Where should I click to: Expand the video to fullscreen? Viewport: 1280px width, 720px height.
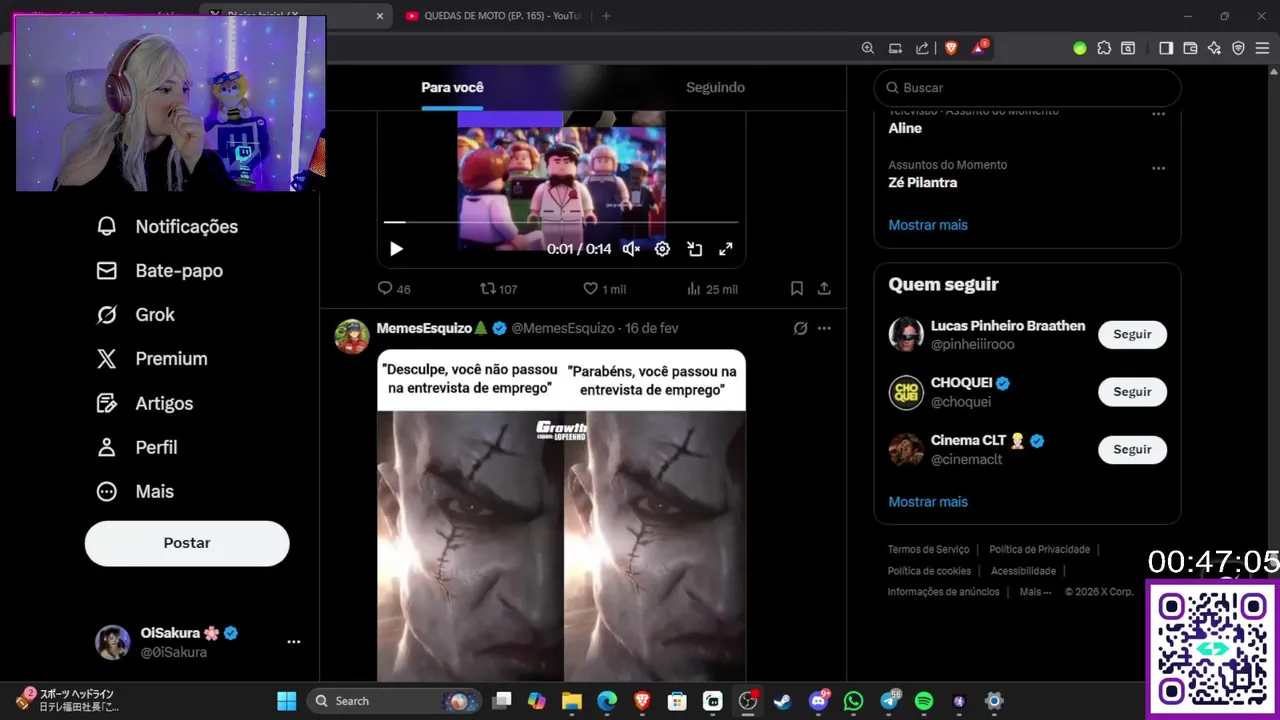tap(726, 249)
